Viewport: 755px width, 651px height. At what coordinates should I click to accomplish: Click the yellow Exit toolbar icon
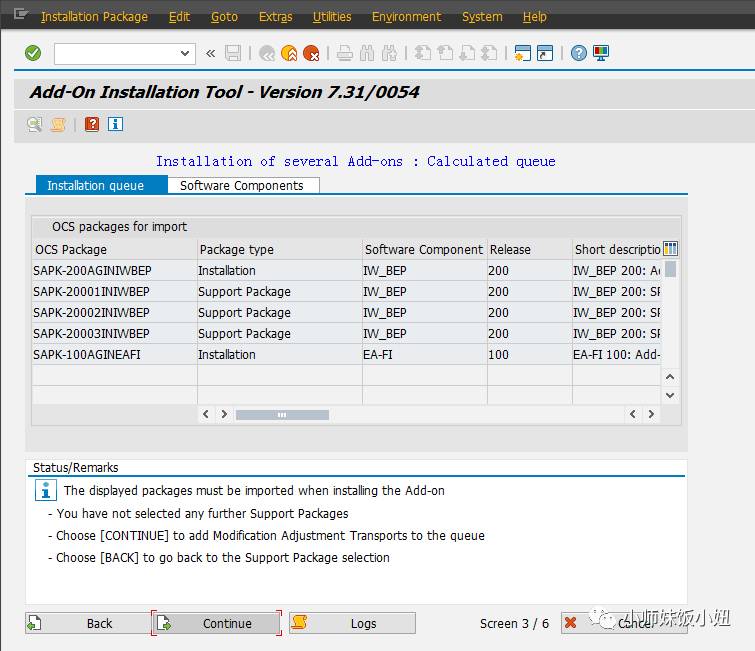289,53
